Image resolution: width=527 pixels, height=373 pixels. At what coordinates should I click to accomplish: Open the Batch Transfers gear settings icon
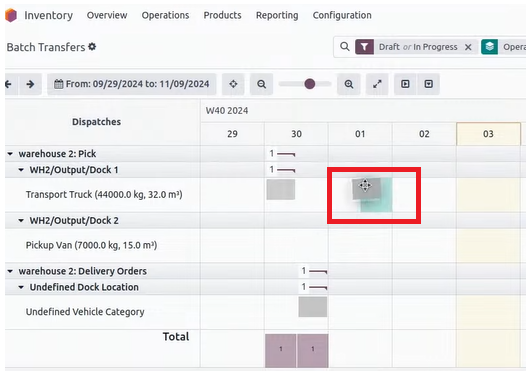pos(92,47)
